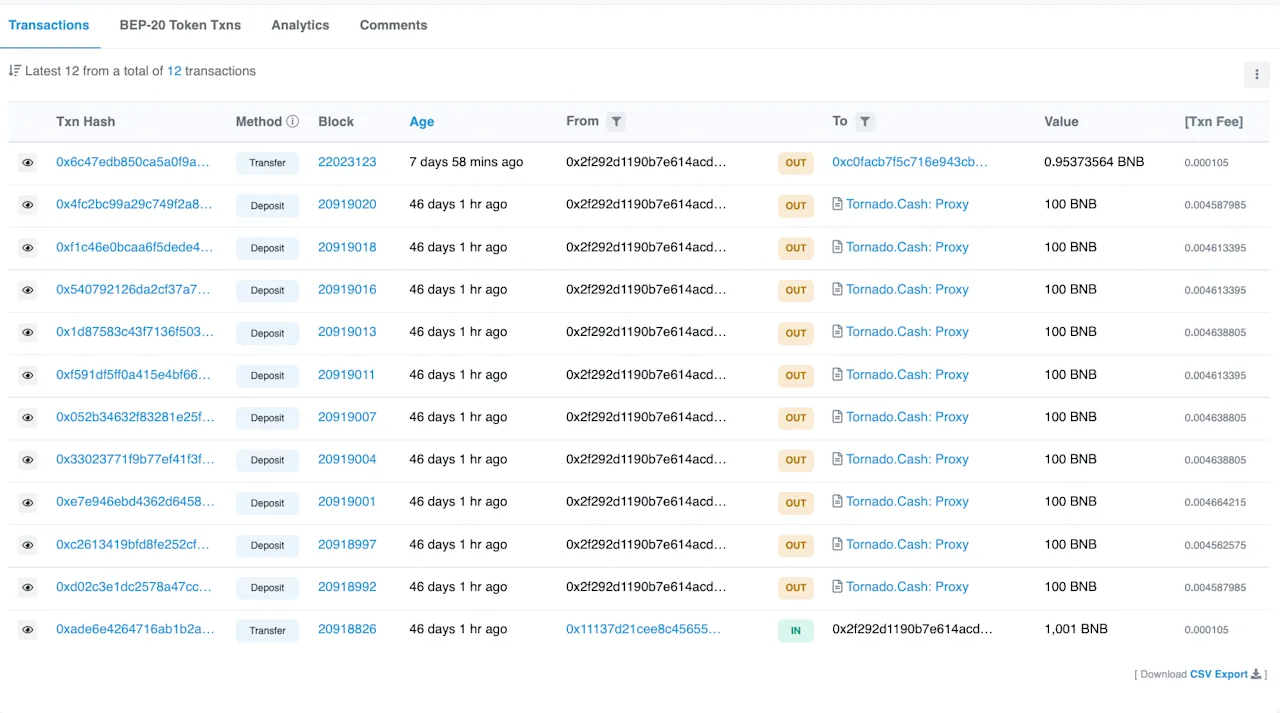Open transaction hash 0x4fc2bc99a29c749f2a8

134,204
